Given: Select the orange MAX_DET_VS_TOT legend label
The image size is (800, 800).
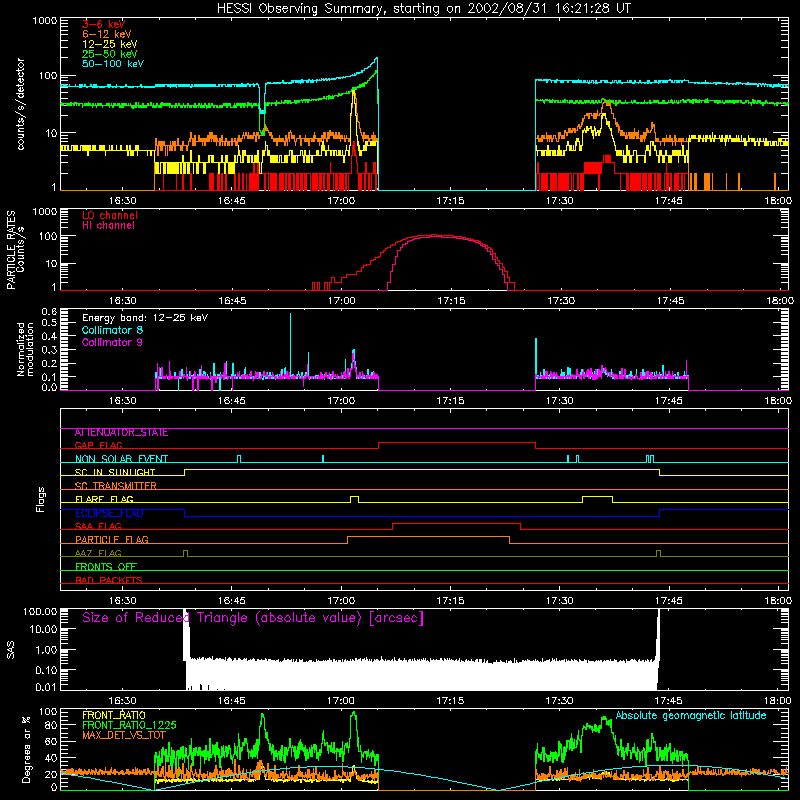Looking at the screenshot, I should click(x=124, y=735).
